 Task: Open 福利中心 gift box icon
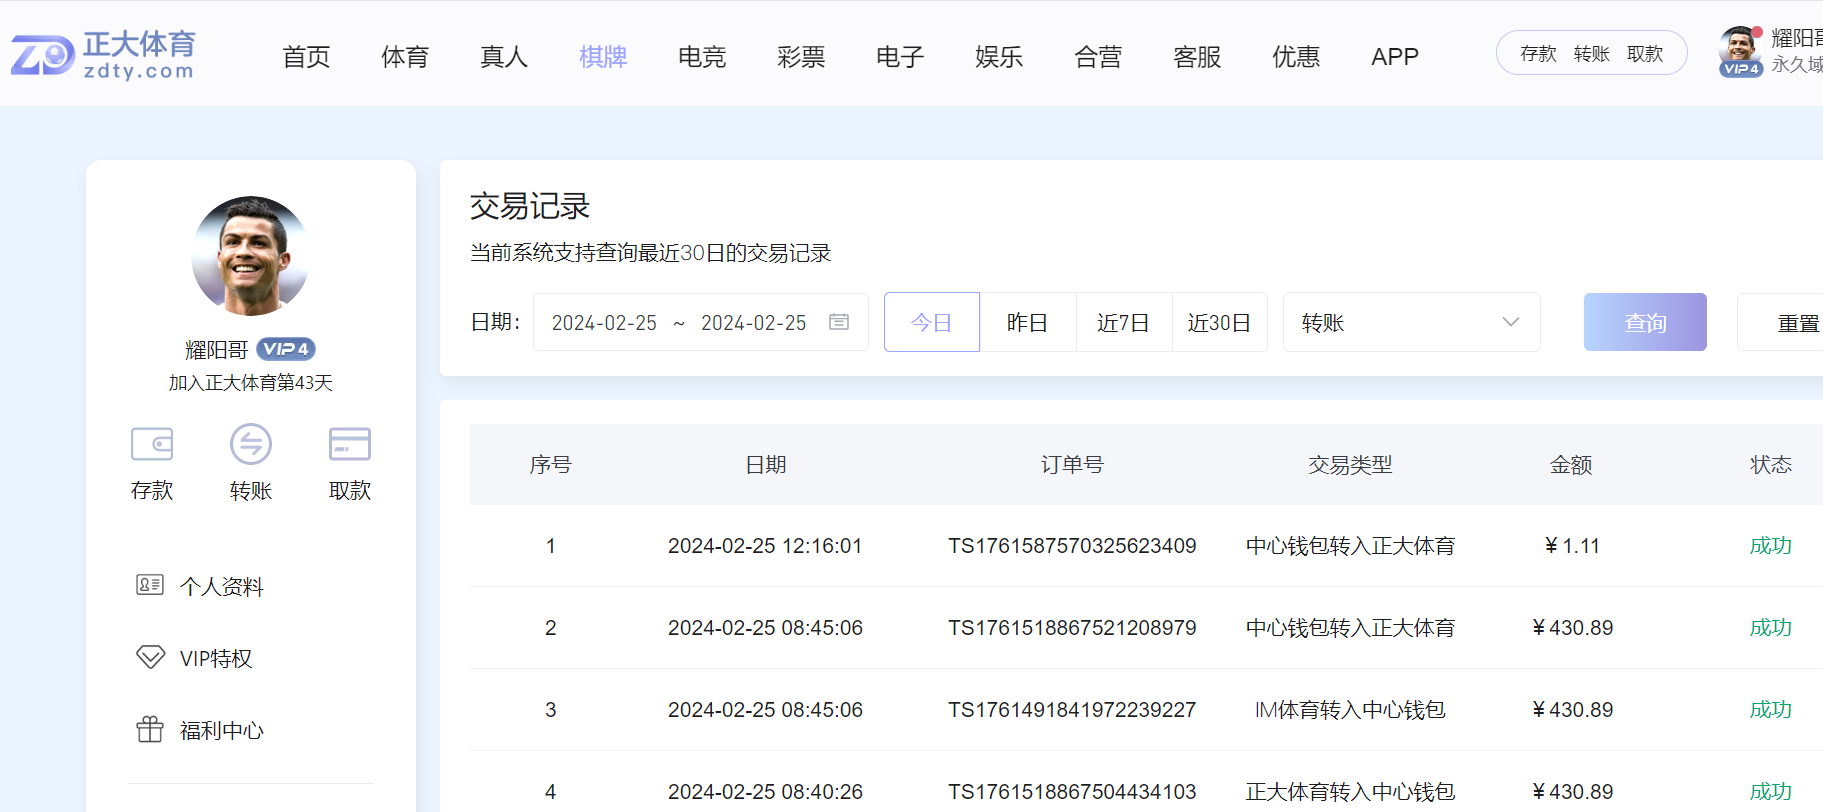tap(150, 730)
